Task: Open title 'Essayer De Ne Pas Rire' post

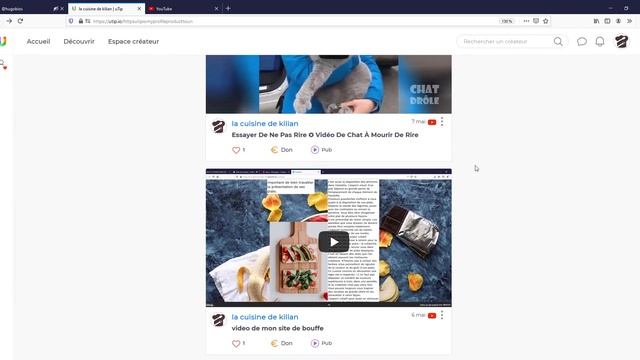Action: click(x=325, y=135)
